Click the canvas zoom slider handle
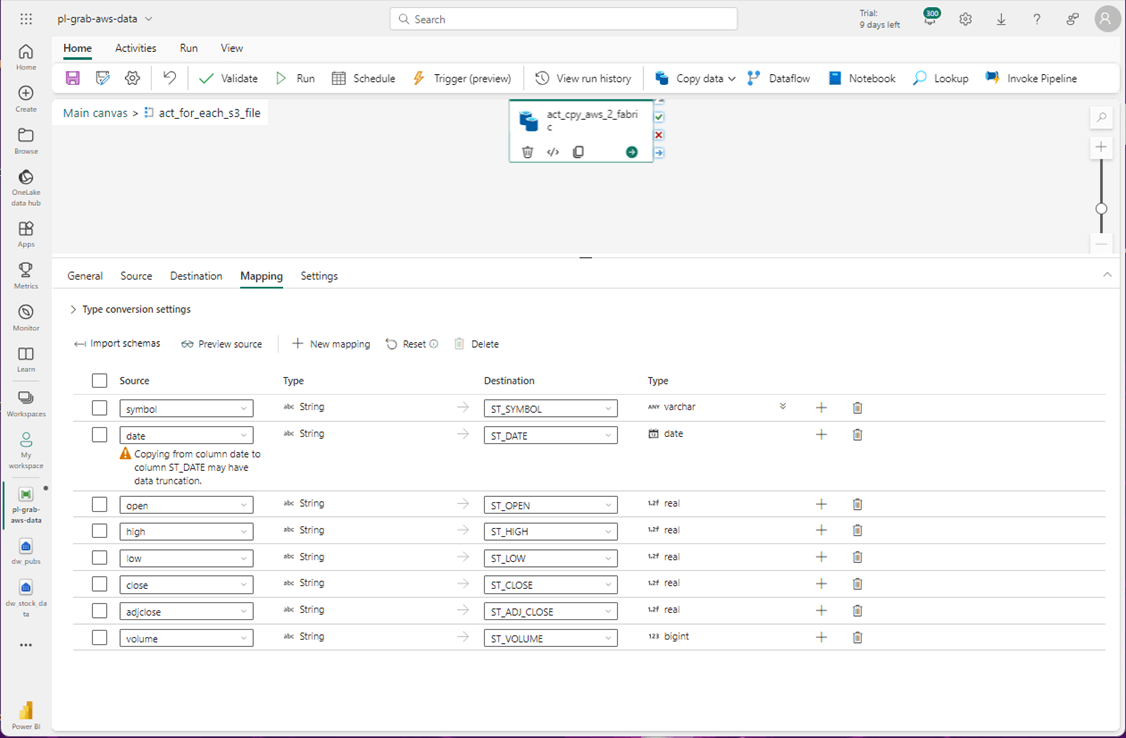Image resolution: width=1126 pixels, height=738 pixels. point(1101,209)
